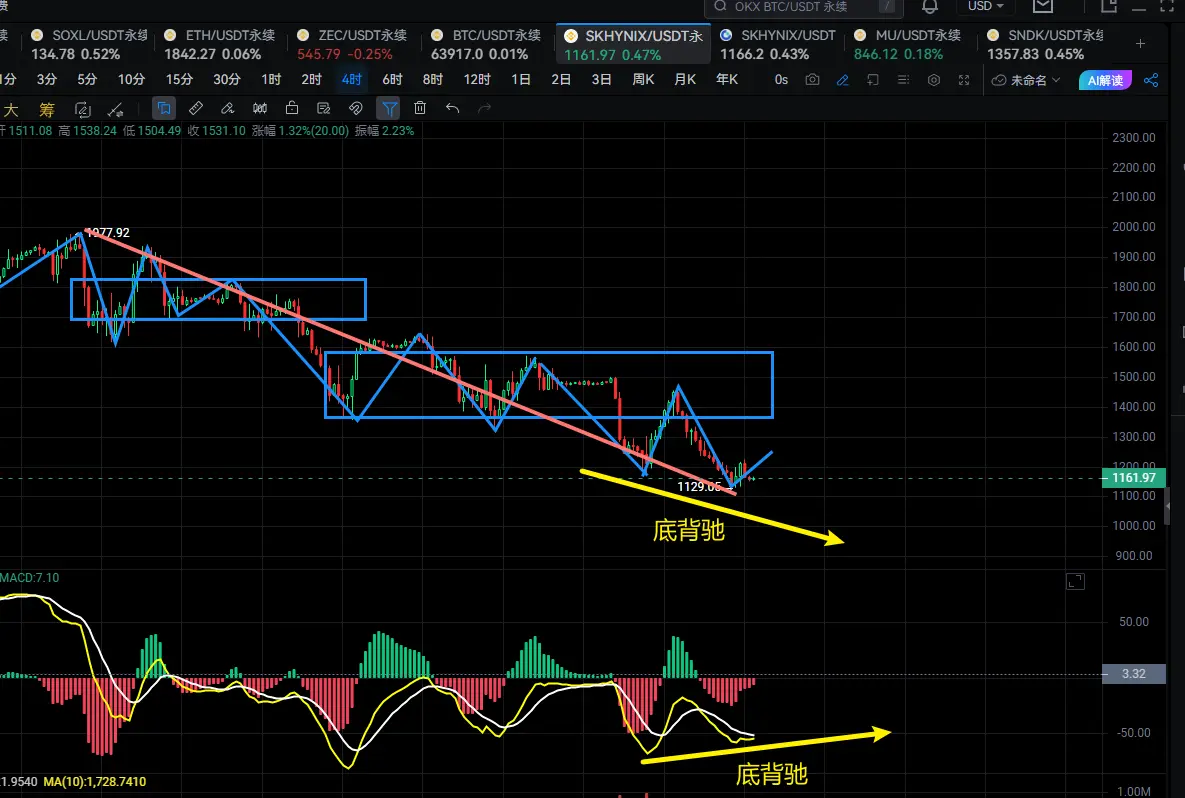Switch to SNDK/USDT永续 tab

(1046, 45)
